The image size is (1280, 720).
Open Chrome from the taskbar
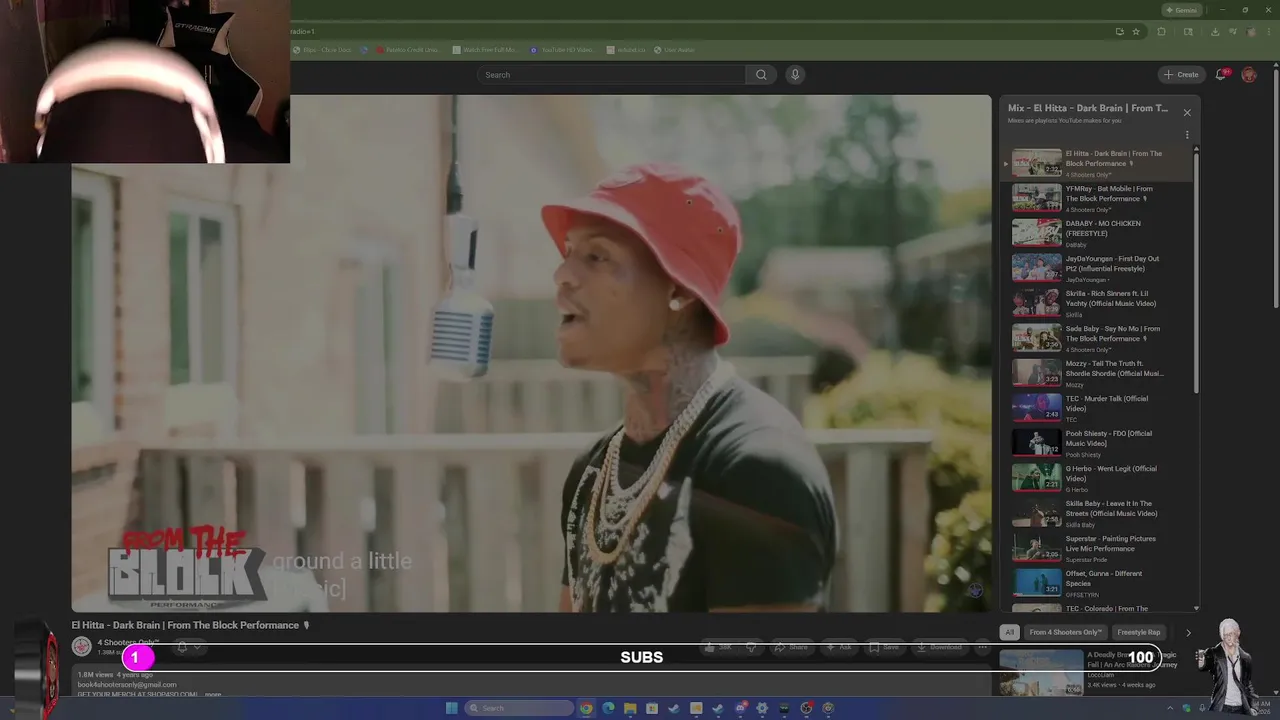pos(586,708)
